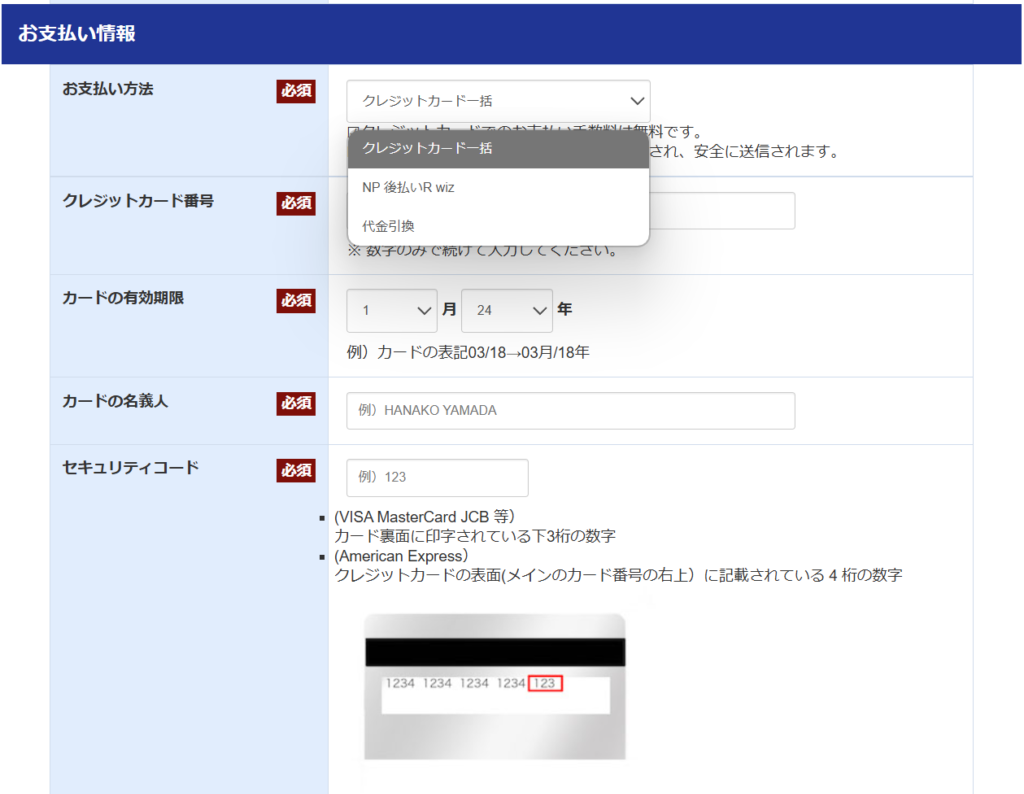This screenshot has height=794, width=1024.
Task: Click the 必須 badge next to カードの名義人
Action: pyautogui.click(x=296, y=403)
